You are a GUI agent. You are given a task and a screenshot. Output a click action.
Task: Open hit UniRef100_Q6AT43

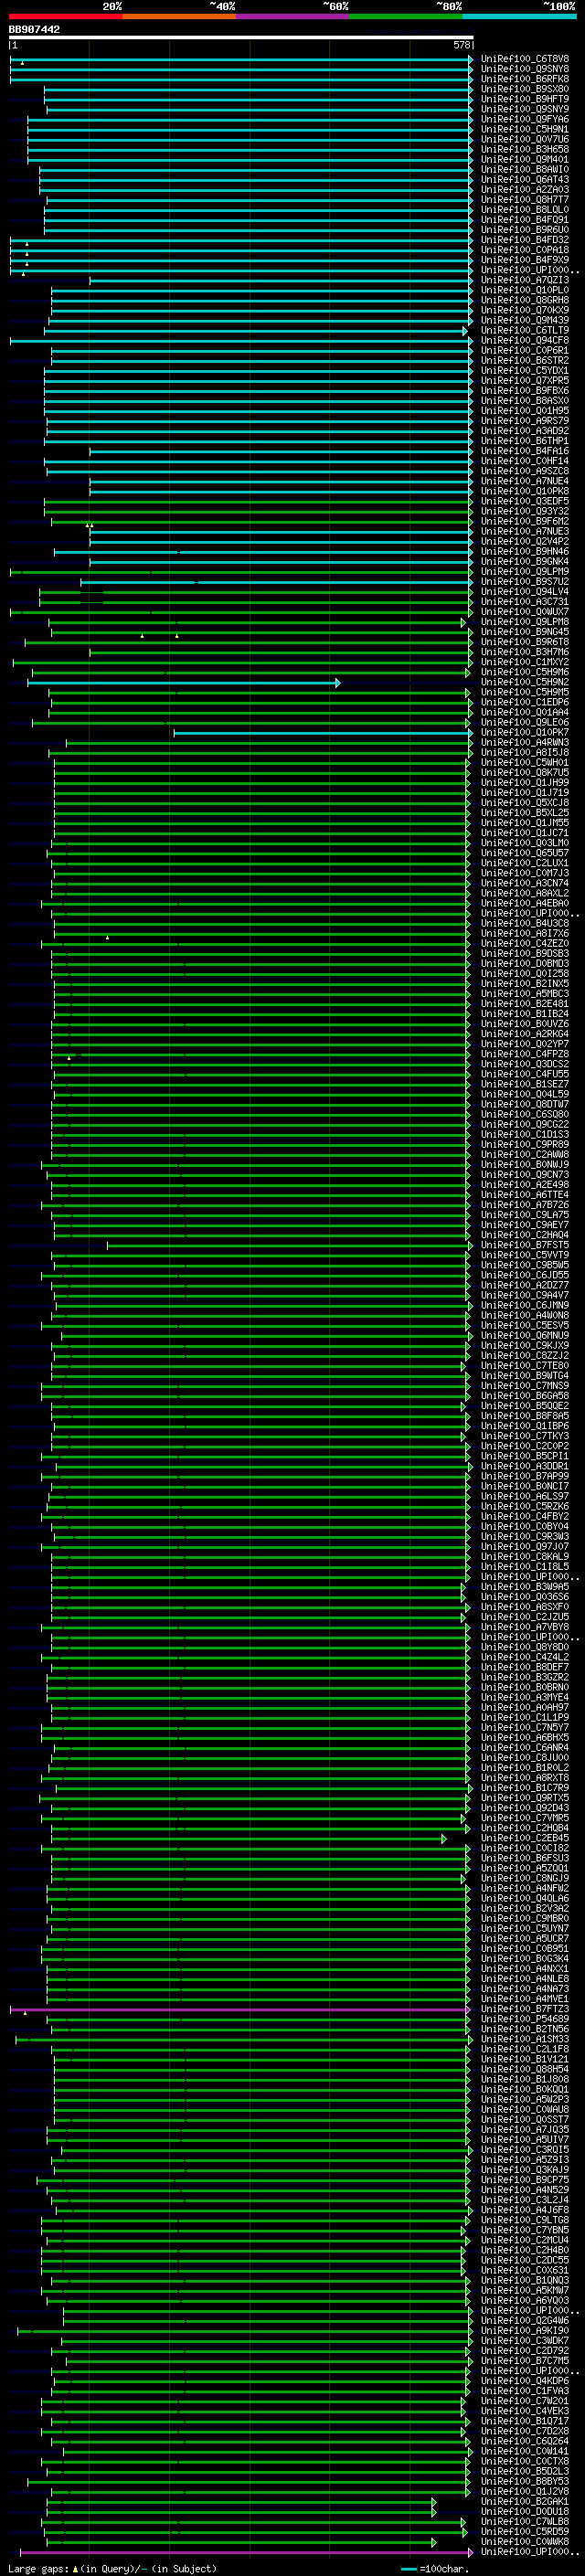pyautogui.click(x=525, y=180)
